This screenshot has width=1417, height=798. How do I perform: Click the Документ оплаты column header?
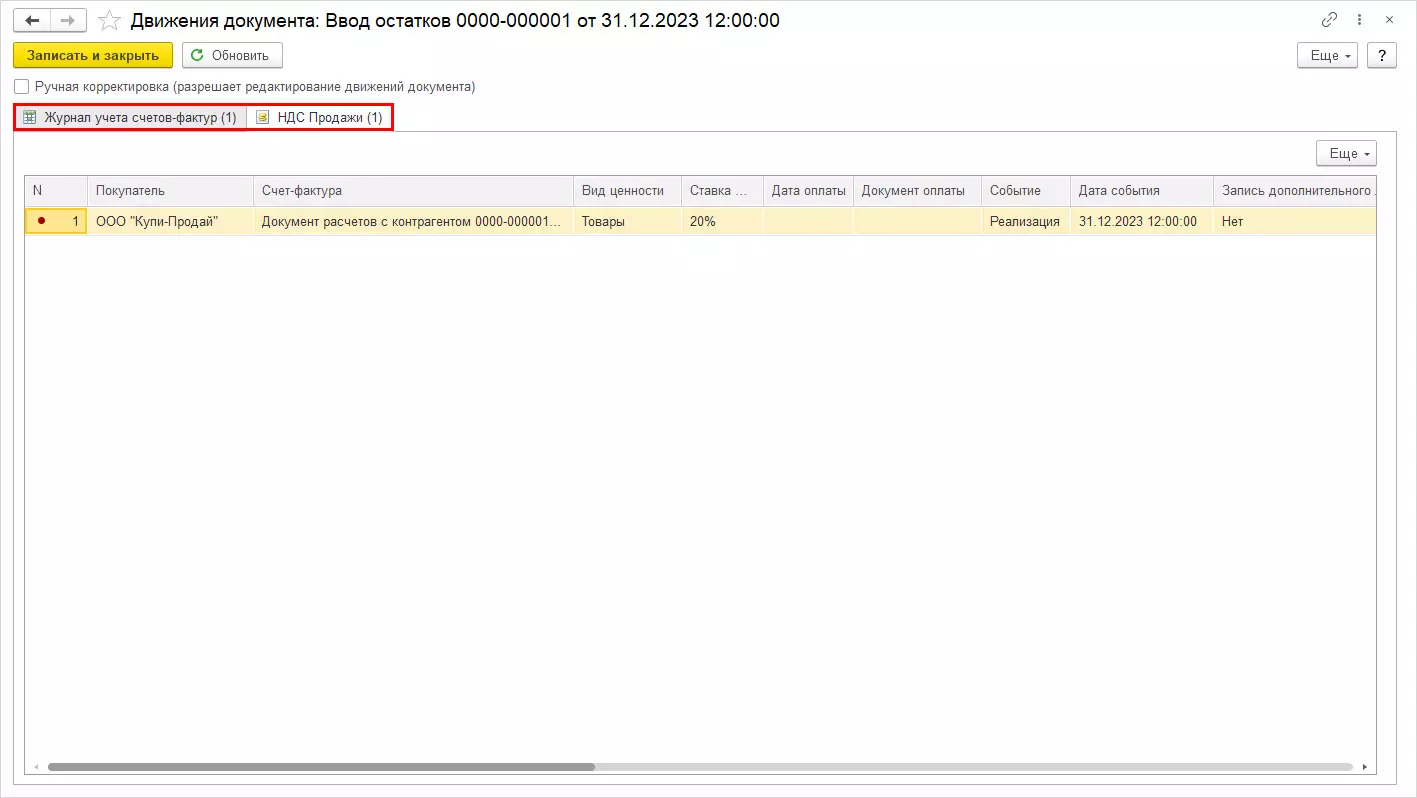pyautogui.click(x=917, y=191)
